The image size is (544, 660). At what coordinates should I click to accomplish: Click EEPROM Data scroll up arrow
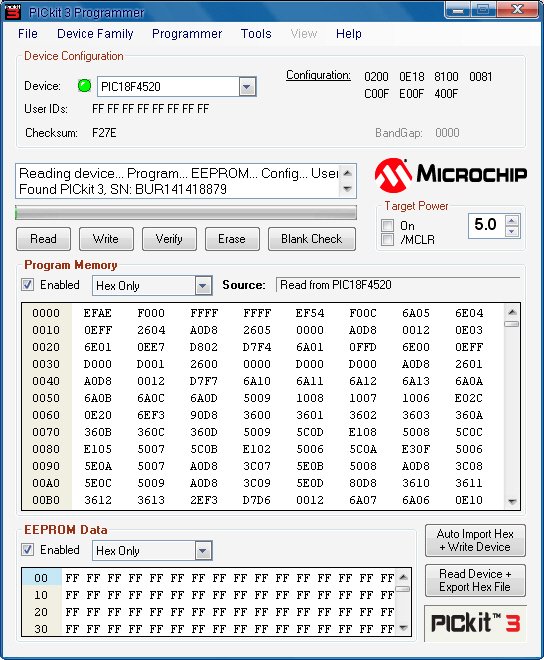pos(403,577)
